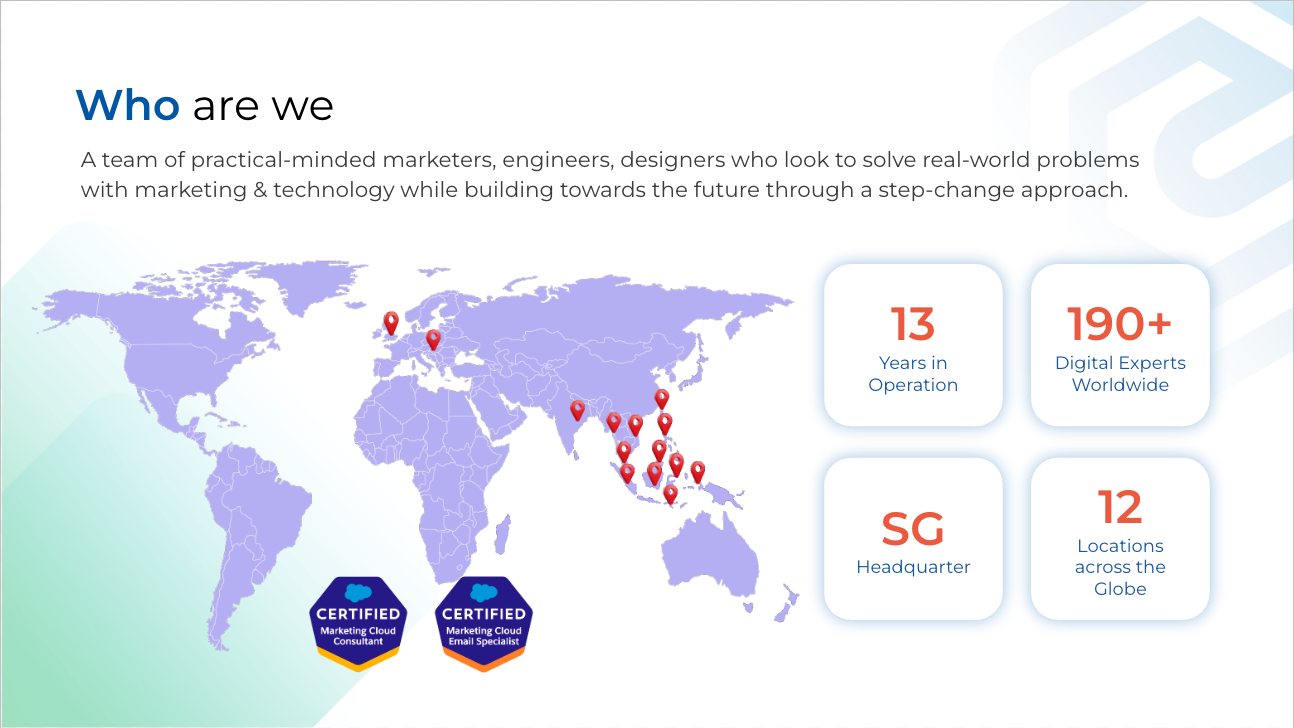Select the southernmost pin over Indonesia
The height and width of the screenshot is (728, 1294).
(670, 494)
